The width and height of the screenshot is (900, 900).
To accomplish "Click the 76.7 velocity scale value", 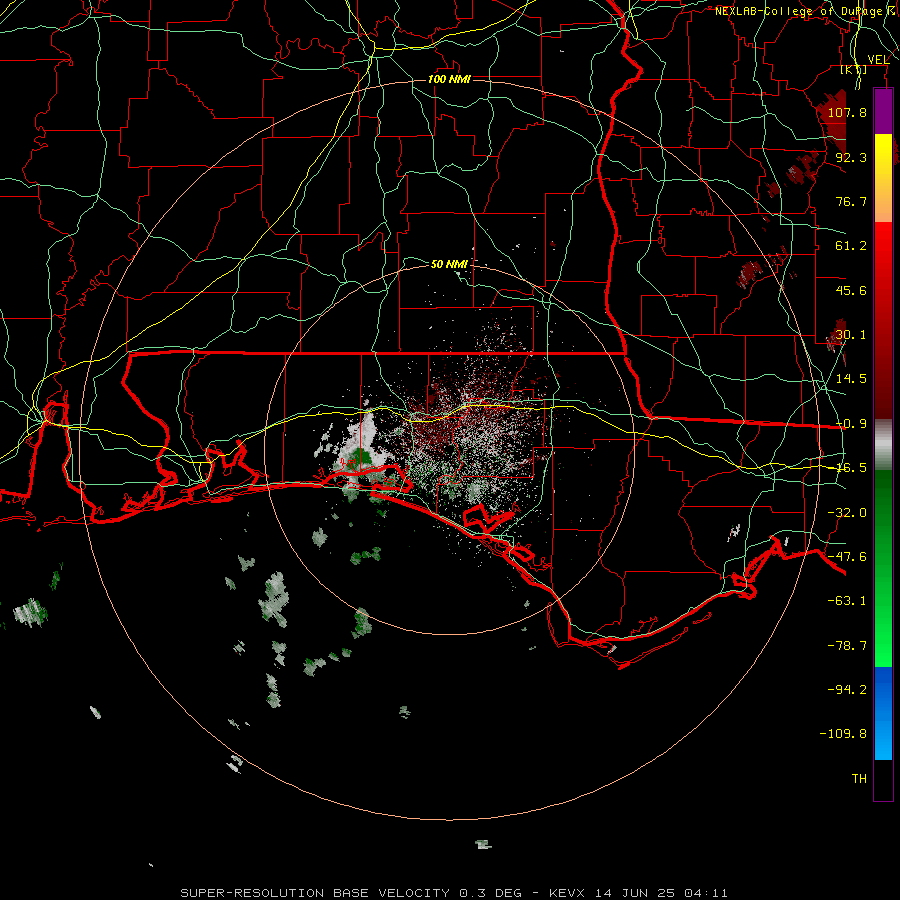I will 851,201.
